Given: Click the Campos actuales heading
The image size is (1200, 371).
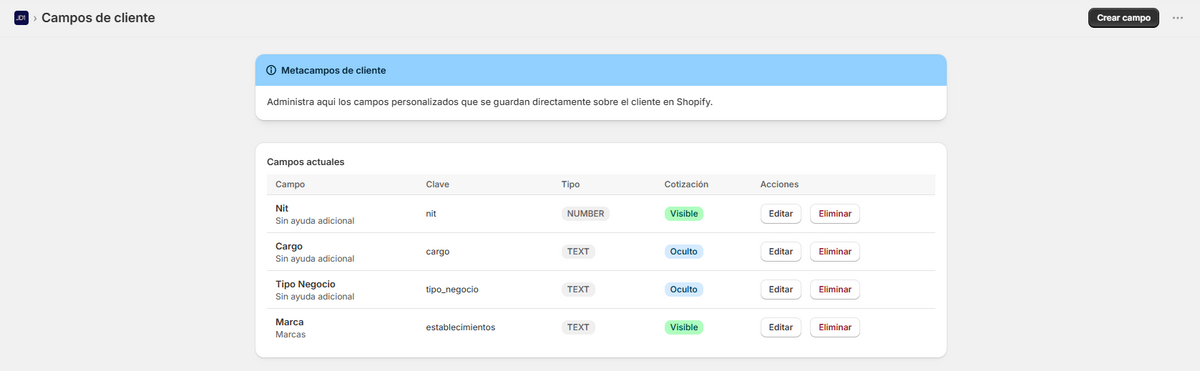Looking at the screenshot, I should tap(306, 162).
